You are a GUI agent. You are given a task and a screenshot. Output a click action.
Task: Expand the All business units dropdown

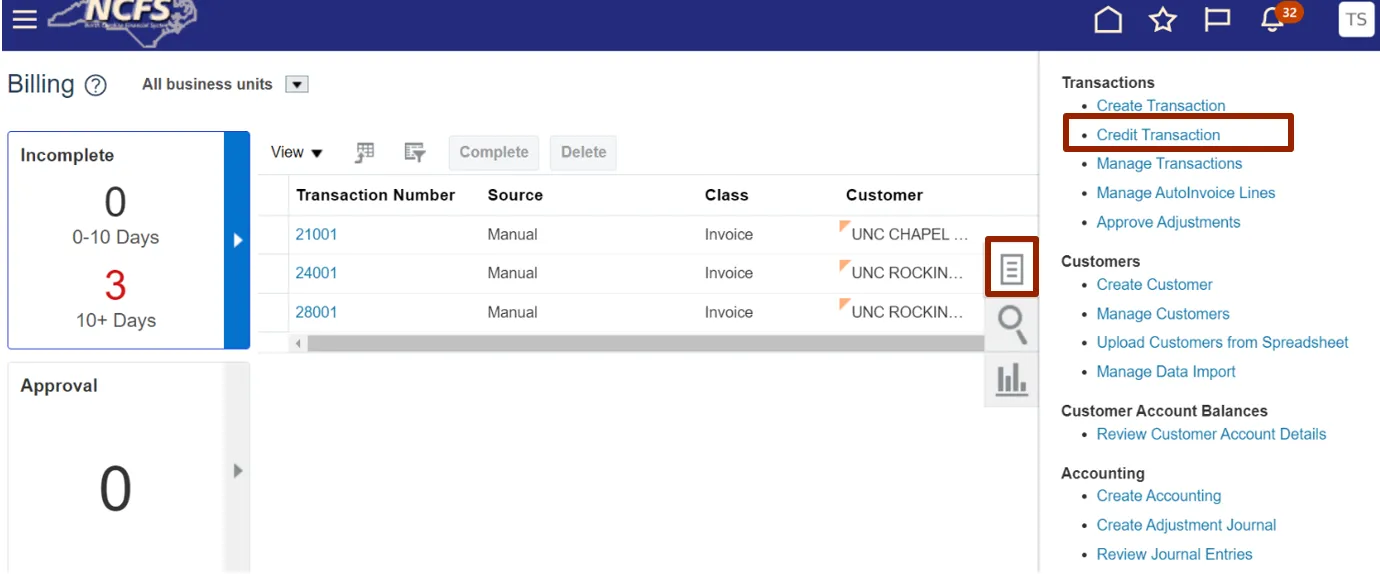coord(296,85)
